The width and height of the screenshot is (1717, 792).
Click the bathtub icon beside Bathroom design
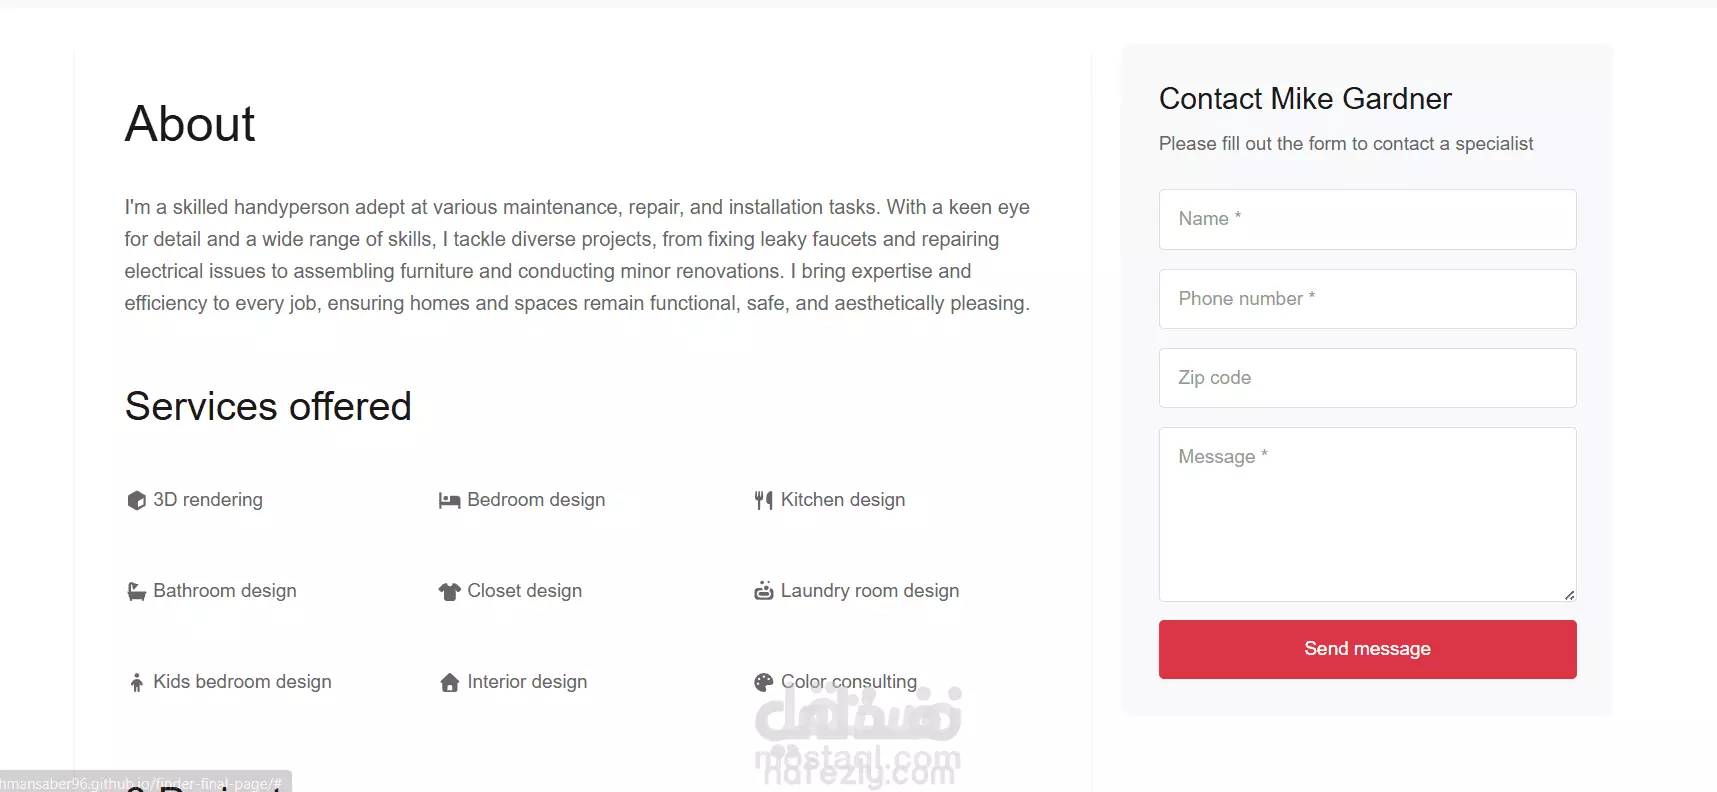pyautogui.click(x=137, y=591)
